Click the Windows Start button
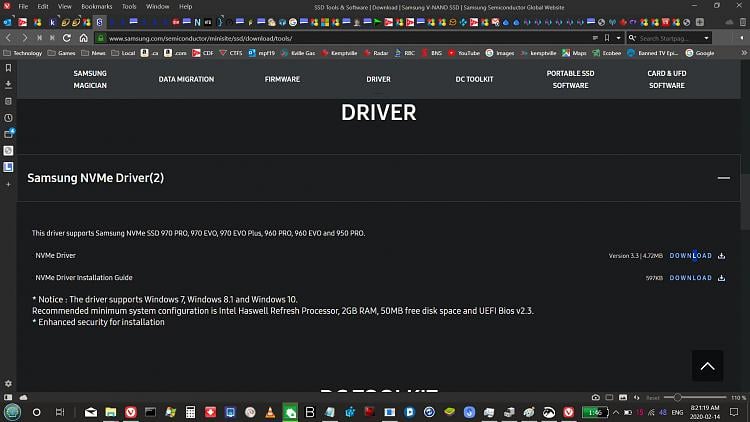Screen dimensions: 750x422 coord(12,412)
